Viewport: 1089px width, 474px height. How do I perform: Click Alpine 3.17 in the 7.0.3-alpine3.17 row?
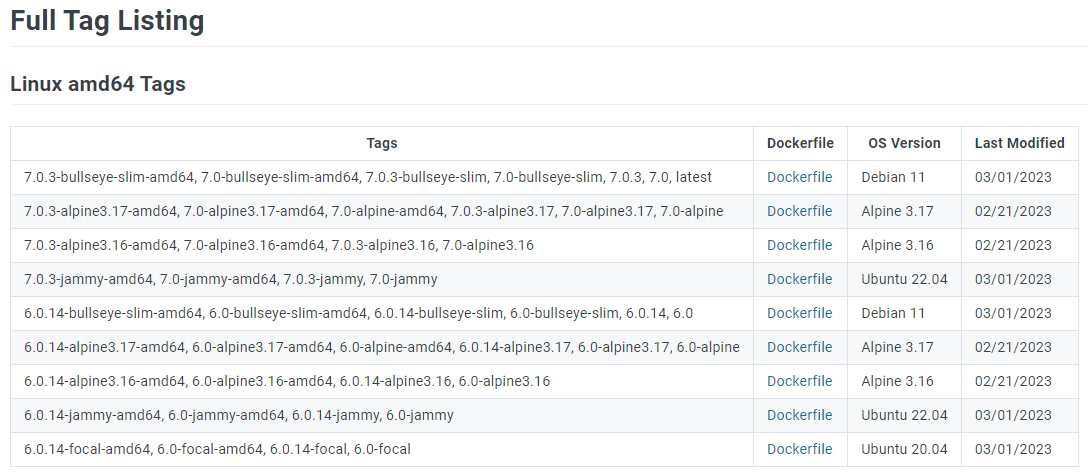pyautogui.click(x=897, y=211)
